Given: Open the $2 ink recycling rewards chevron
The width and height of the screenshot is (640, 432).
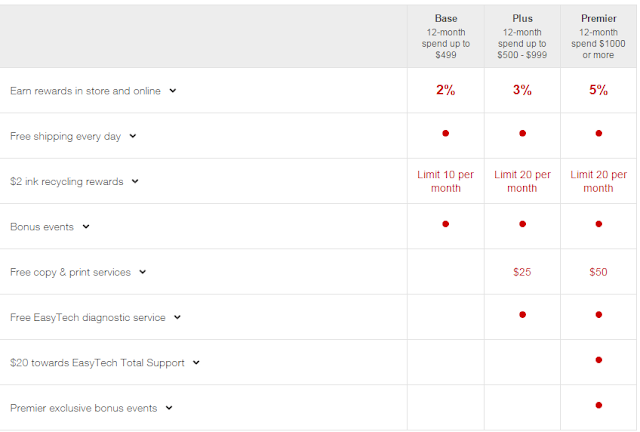Looking at the screenshot, I should [135, 181].
